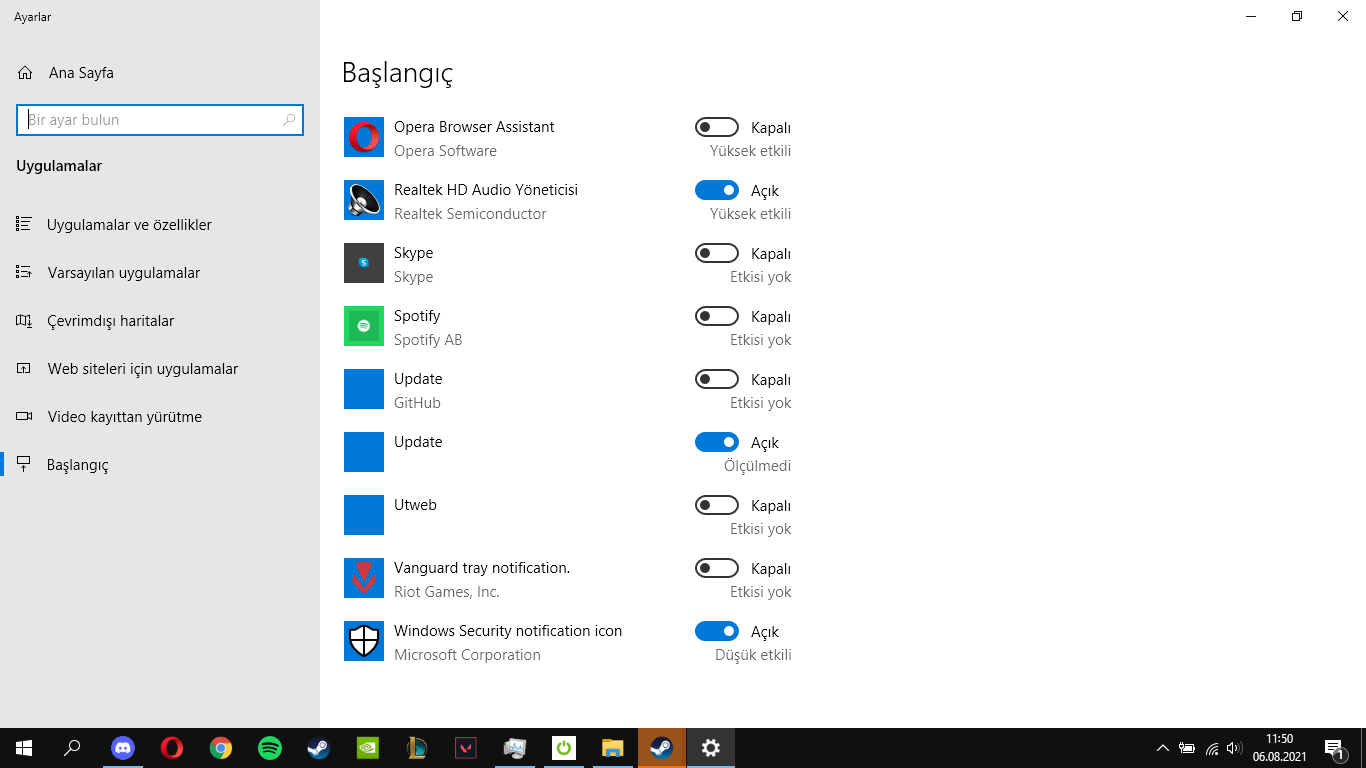Click the 'Realtek Semiconductor' publisher text
Viewport: 1366px width, 768px height.
pyautogui.click(x=470, y=214)
